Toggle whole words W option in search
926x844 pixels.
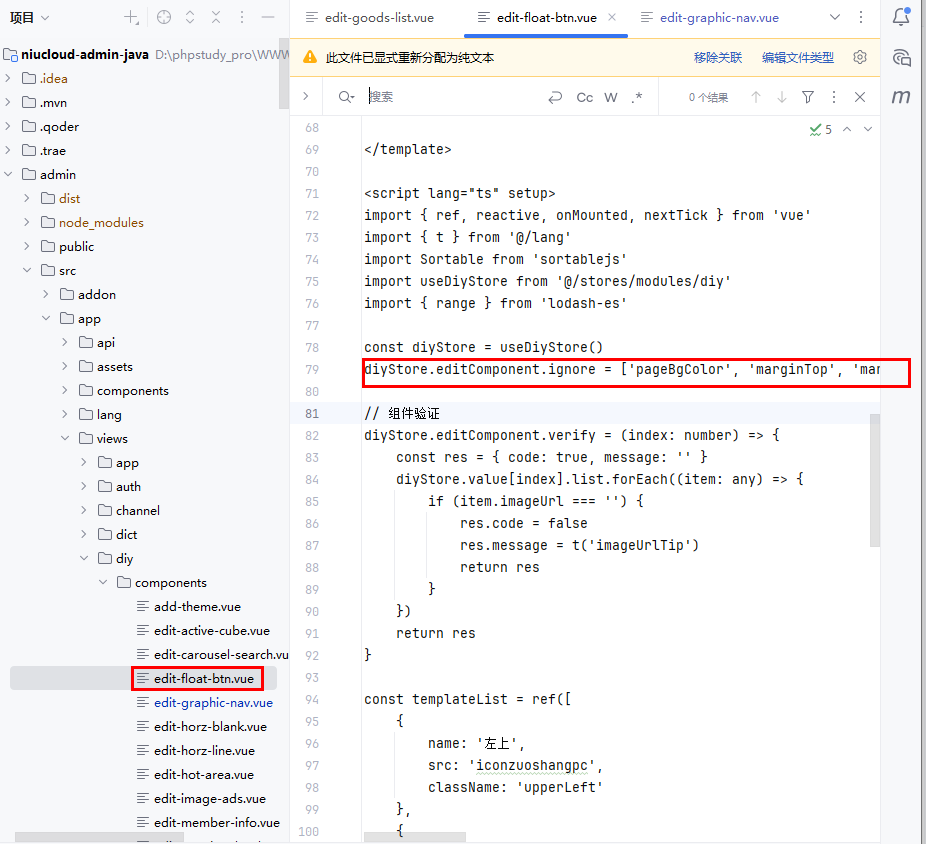click(x=611, y=97)
